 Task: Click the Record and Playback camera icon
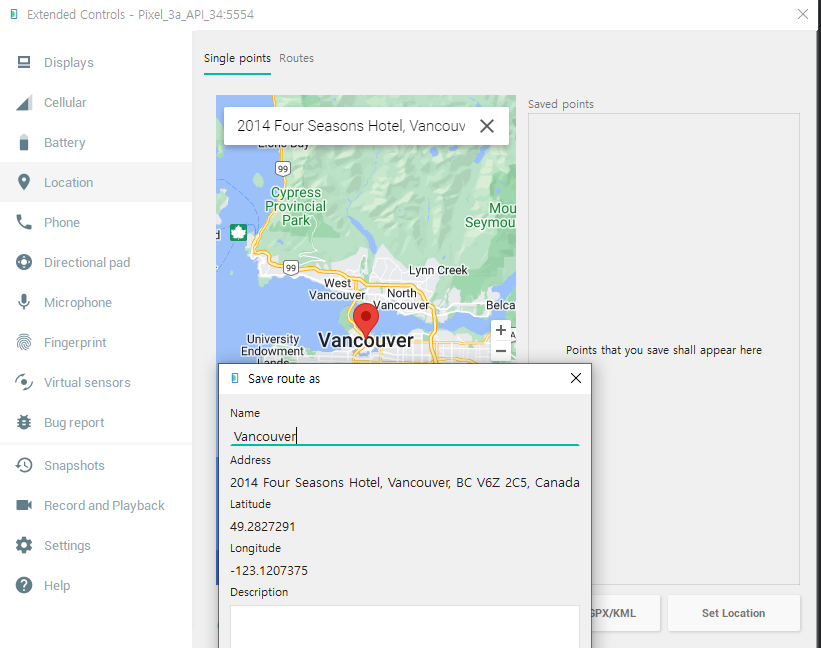tap(24, 505)
